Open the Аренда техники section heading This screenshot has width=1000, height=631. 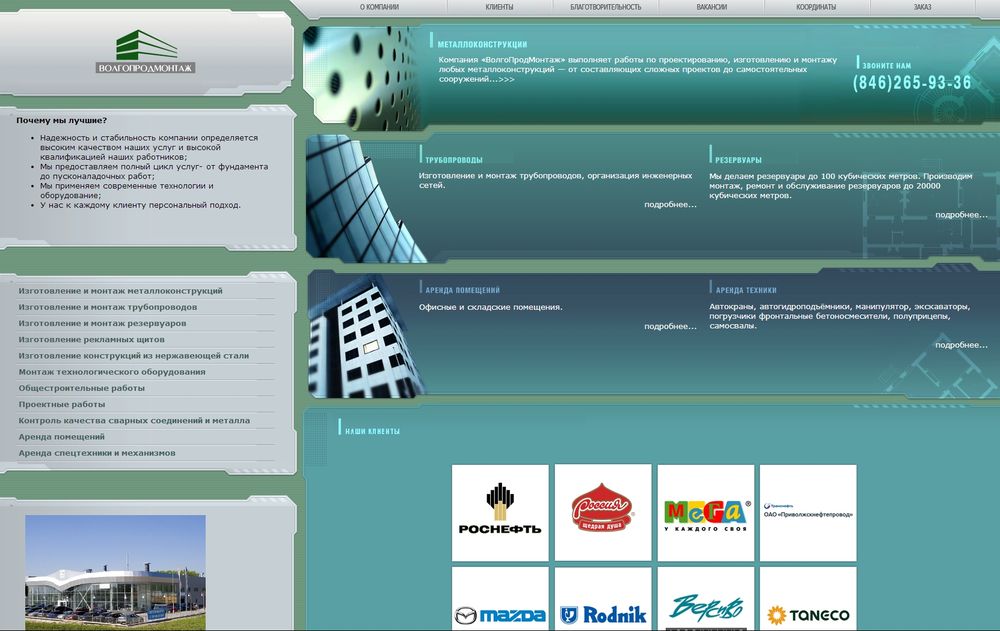tap(746, 290)
